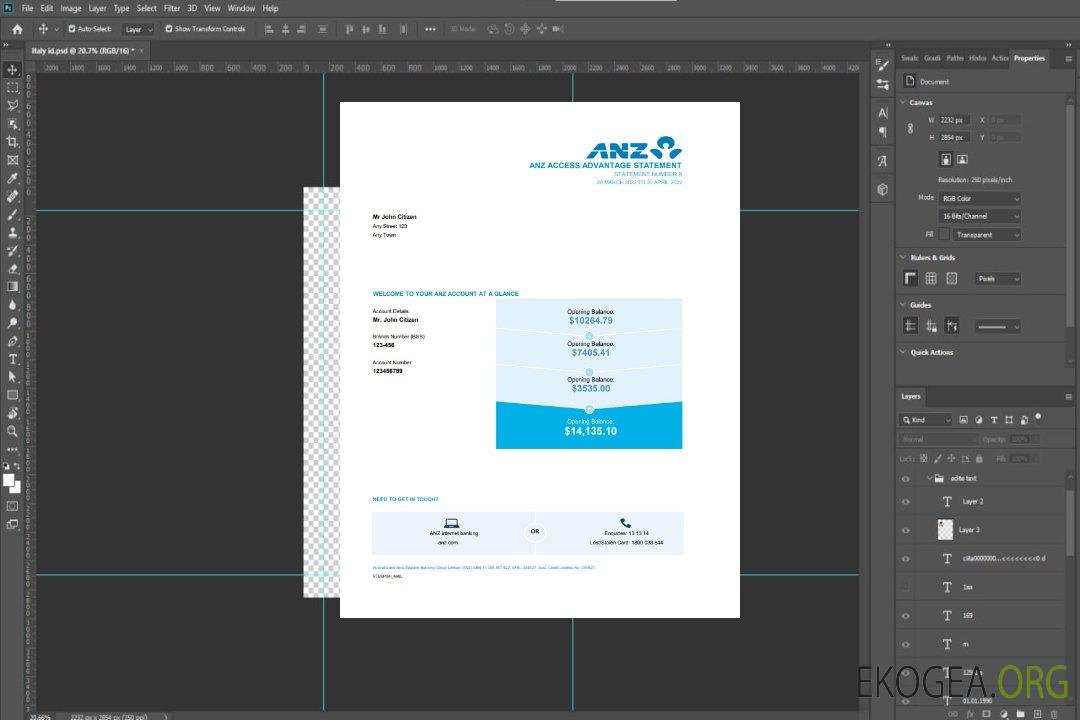Screen dimensions: 1080x720
Task: Select the Eraser tool
Action: pyautogui.click(x=12, y=269)
